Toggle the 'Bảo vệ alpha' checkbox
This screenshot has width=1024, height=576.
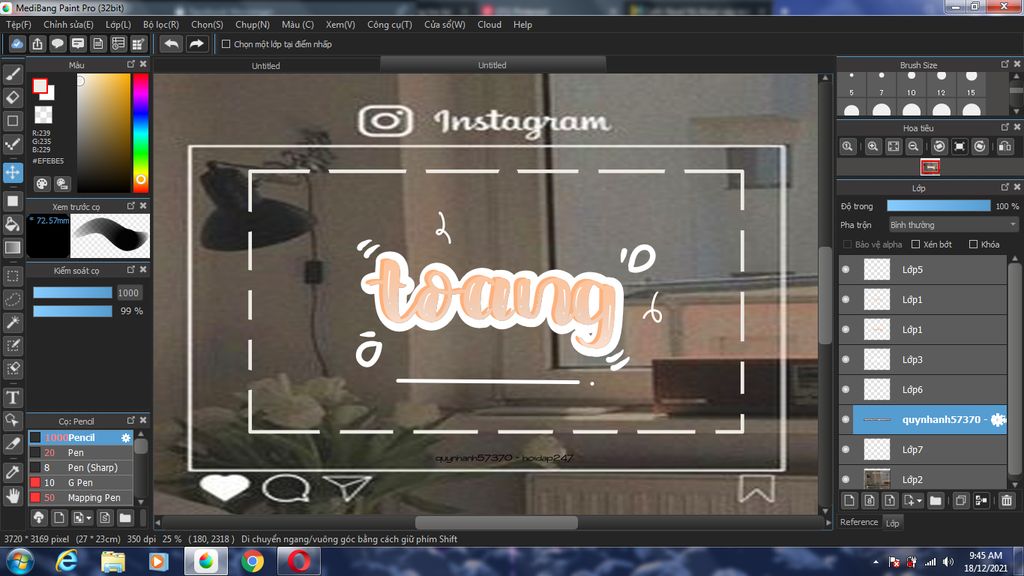point(847,244)
